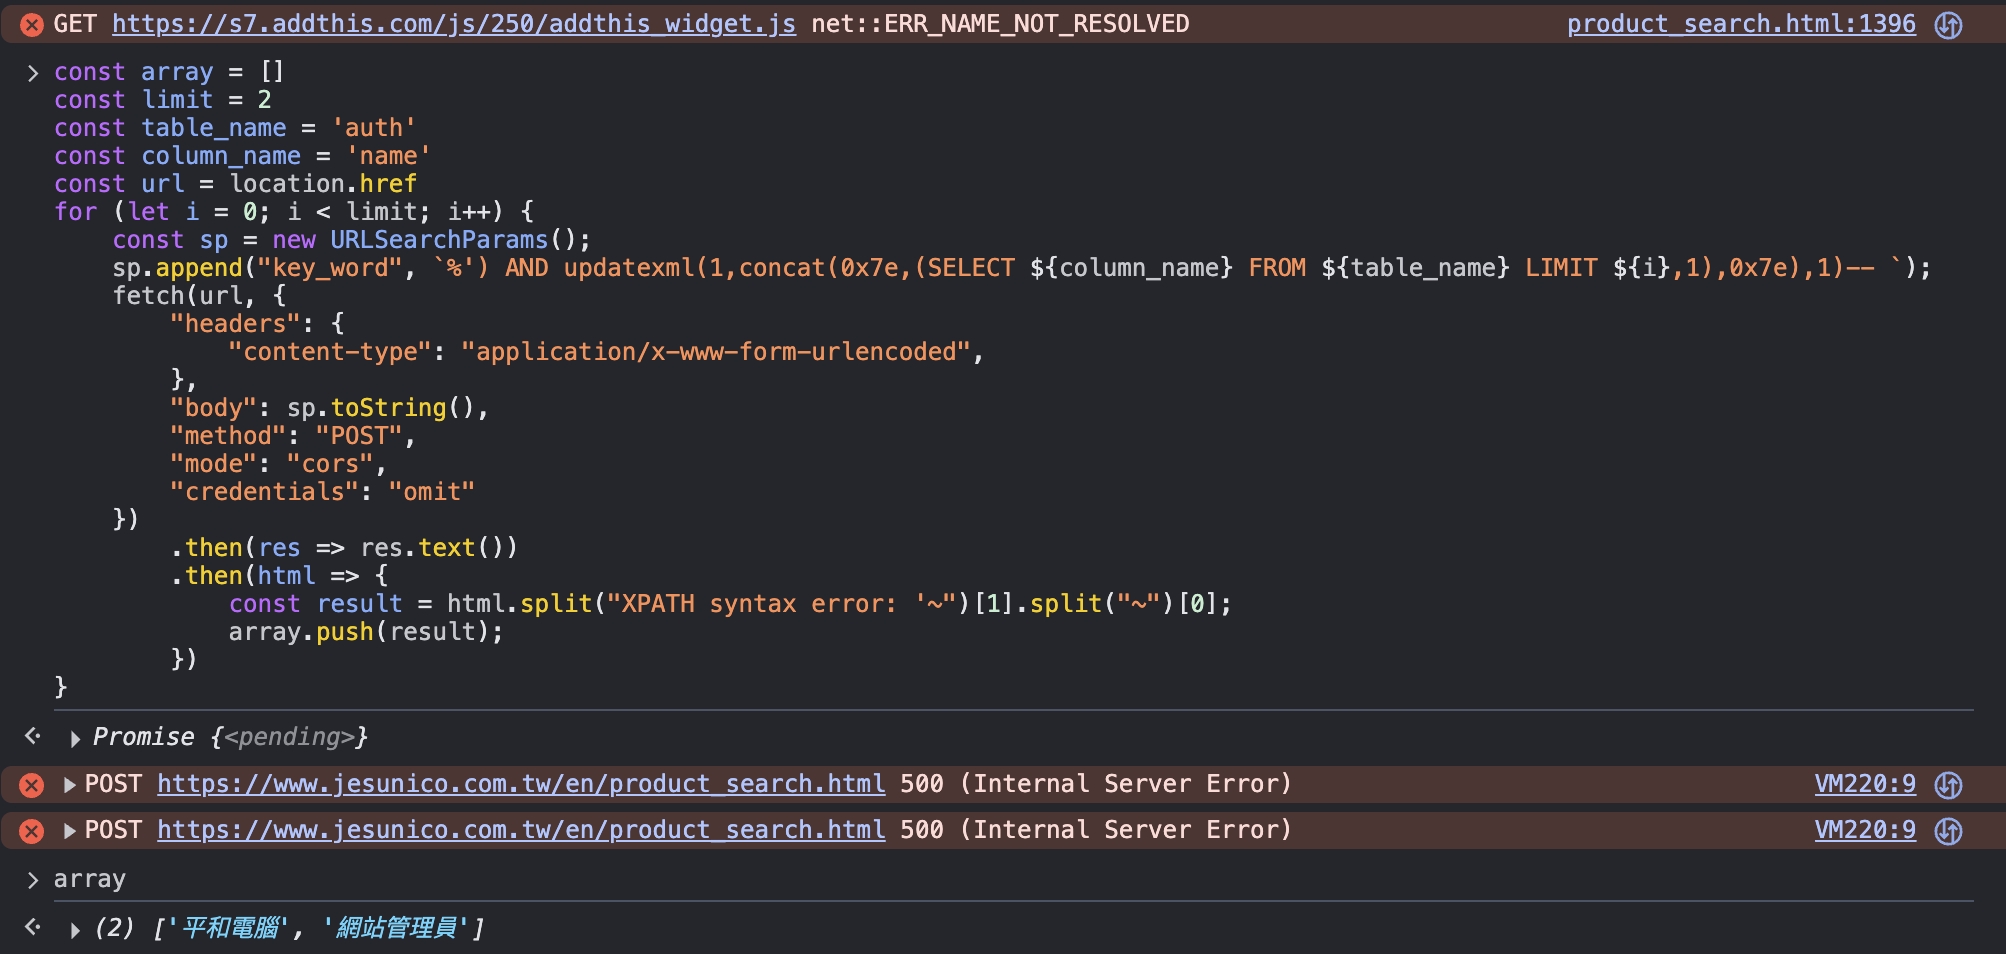Viewport: 2006px width, 954px height.
Task: Click the 'net::ERR_NAME_NOT_RESOLVED' error text
Action: (x=1000, y=24)
